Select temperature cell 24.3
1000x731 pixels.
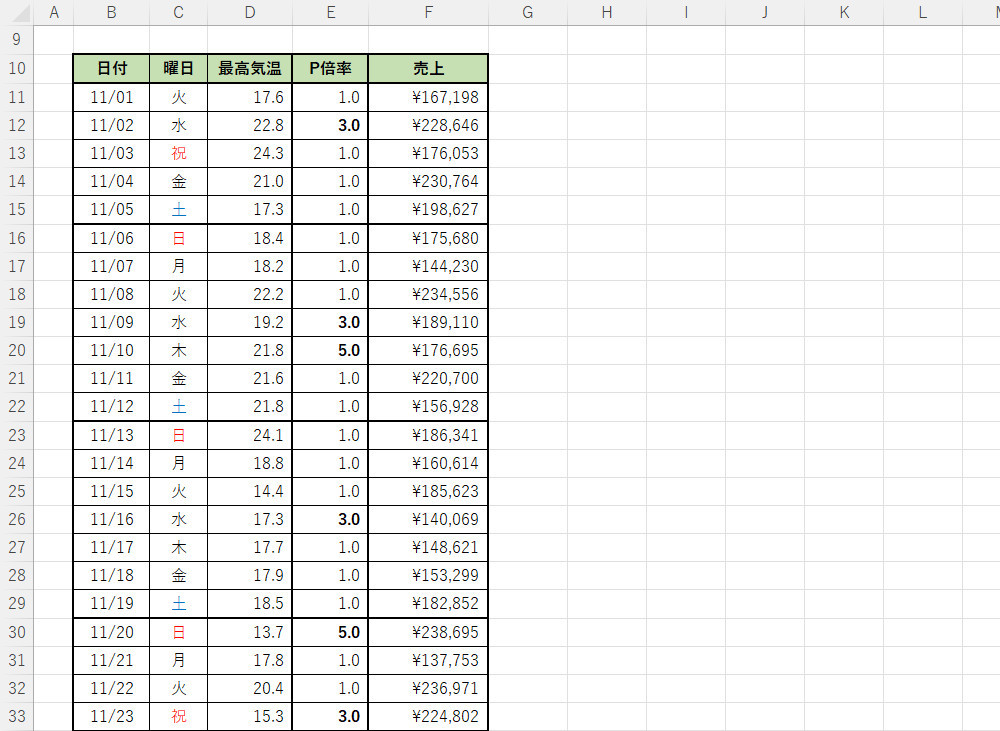[x=250, y=153]
